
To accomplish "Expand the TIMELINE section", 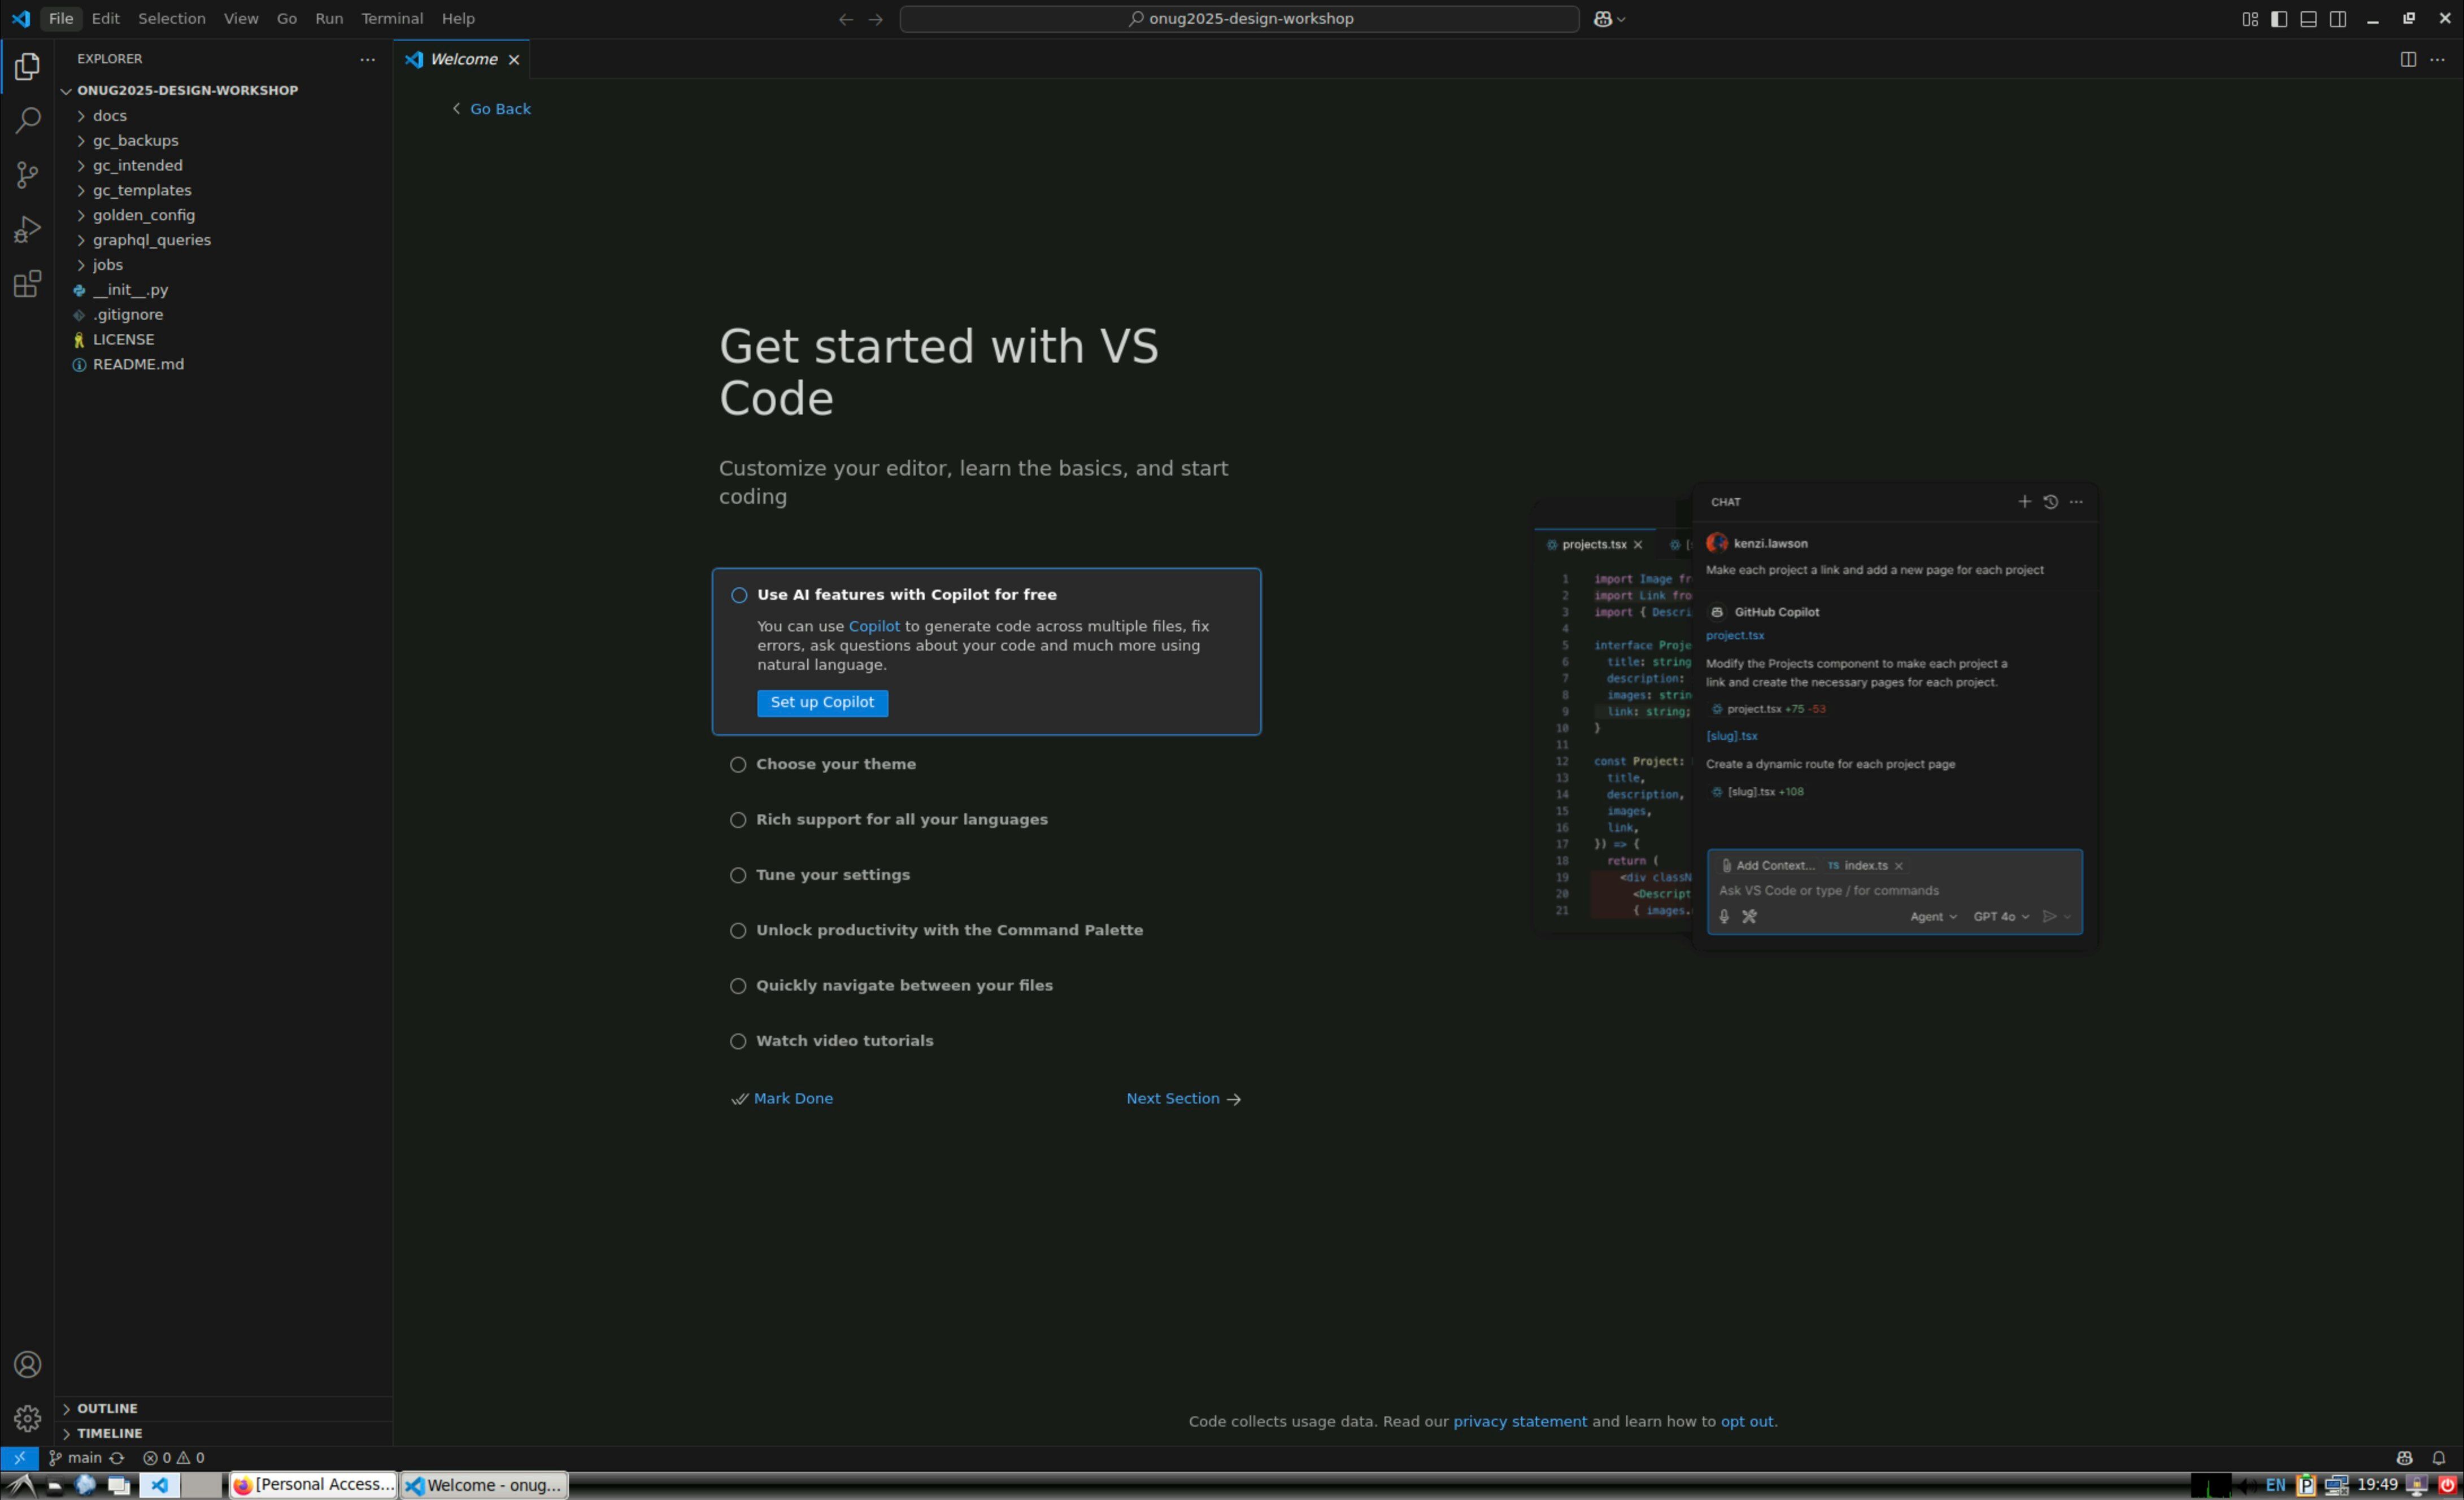I will tap(109, 1433).
